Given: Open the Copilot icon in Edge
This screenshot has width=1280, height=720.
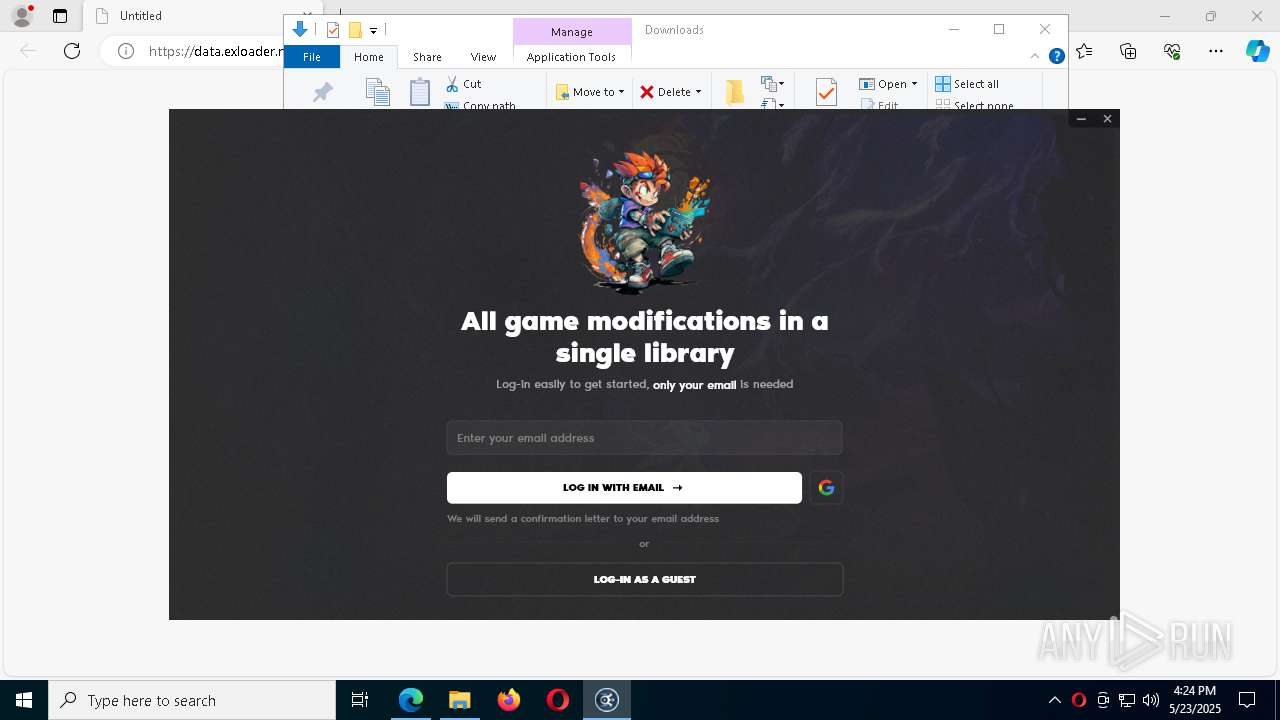Looking at the screenshot, I should (x=1257, y=51).
